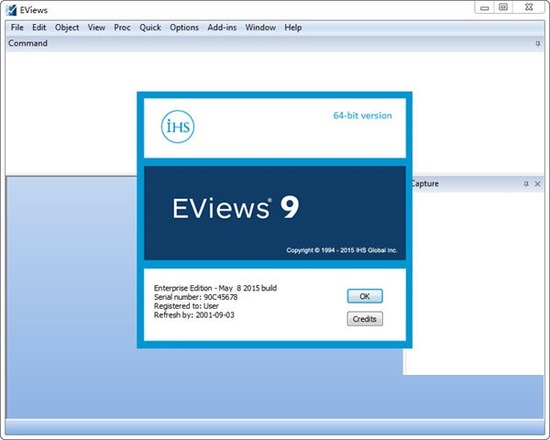550x440 pixels.
Task: Click the IHS logo in About dialog
Action: (x=177, y=127)
